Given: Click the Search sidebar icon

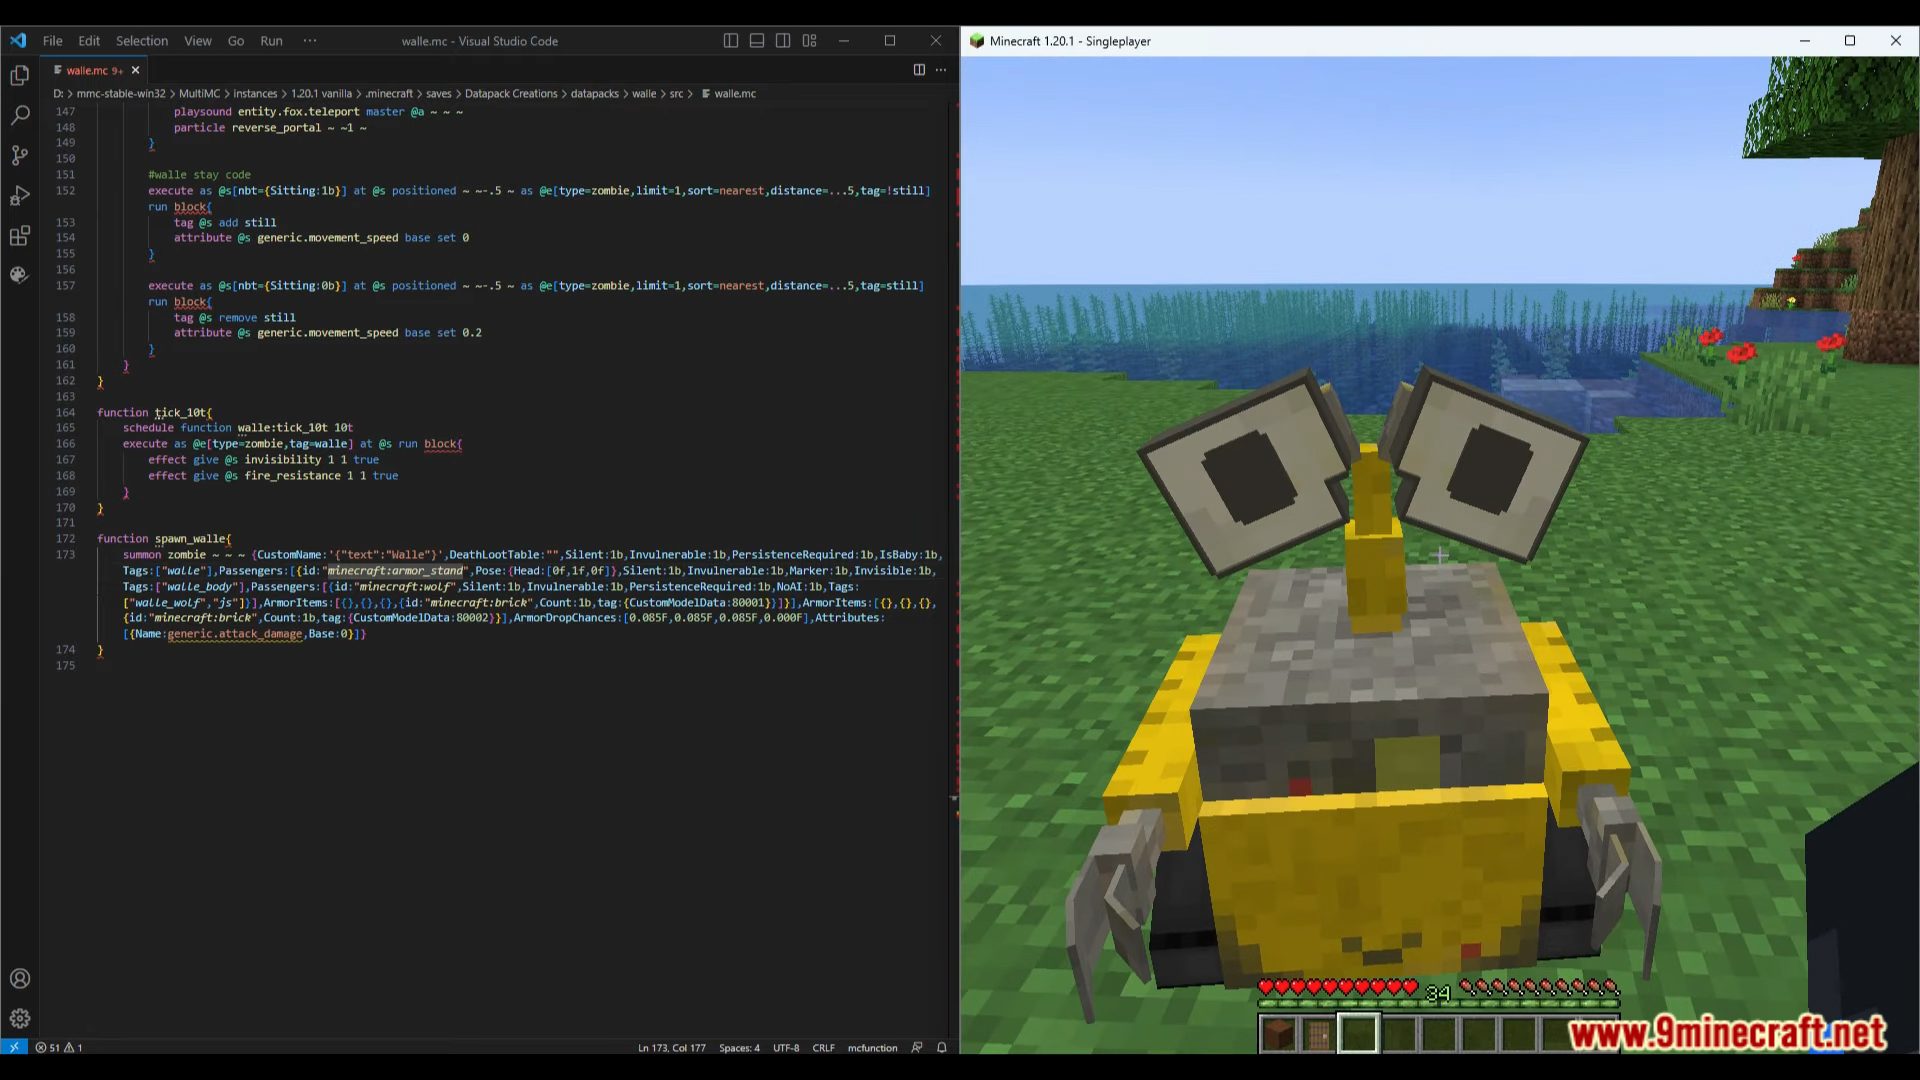Looking at the screenshot, I should coord(20,115).
